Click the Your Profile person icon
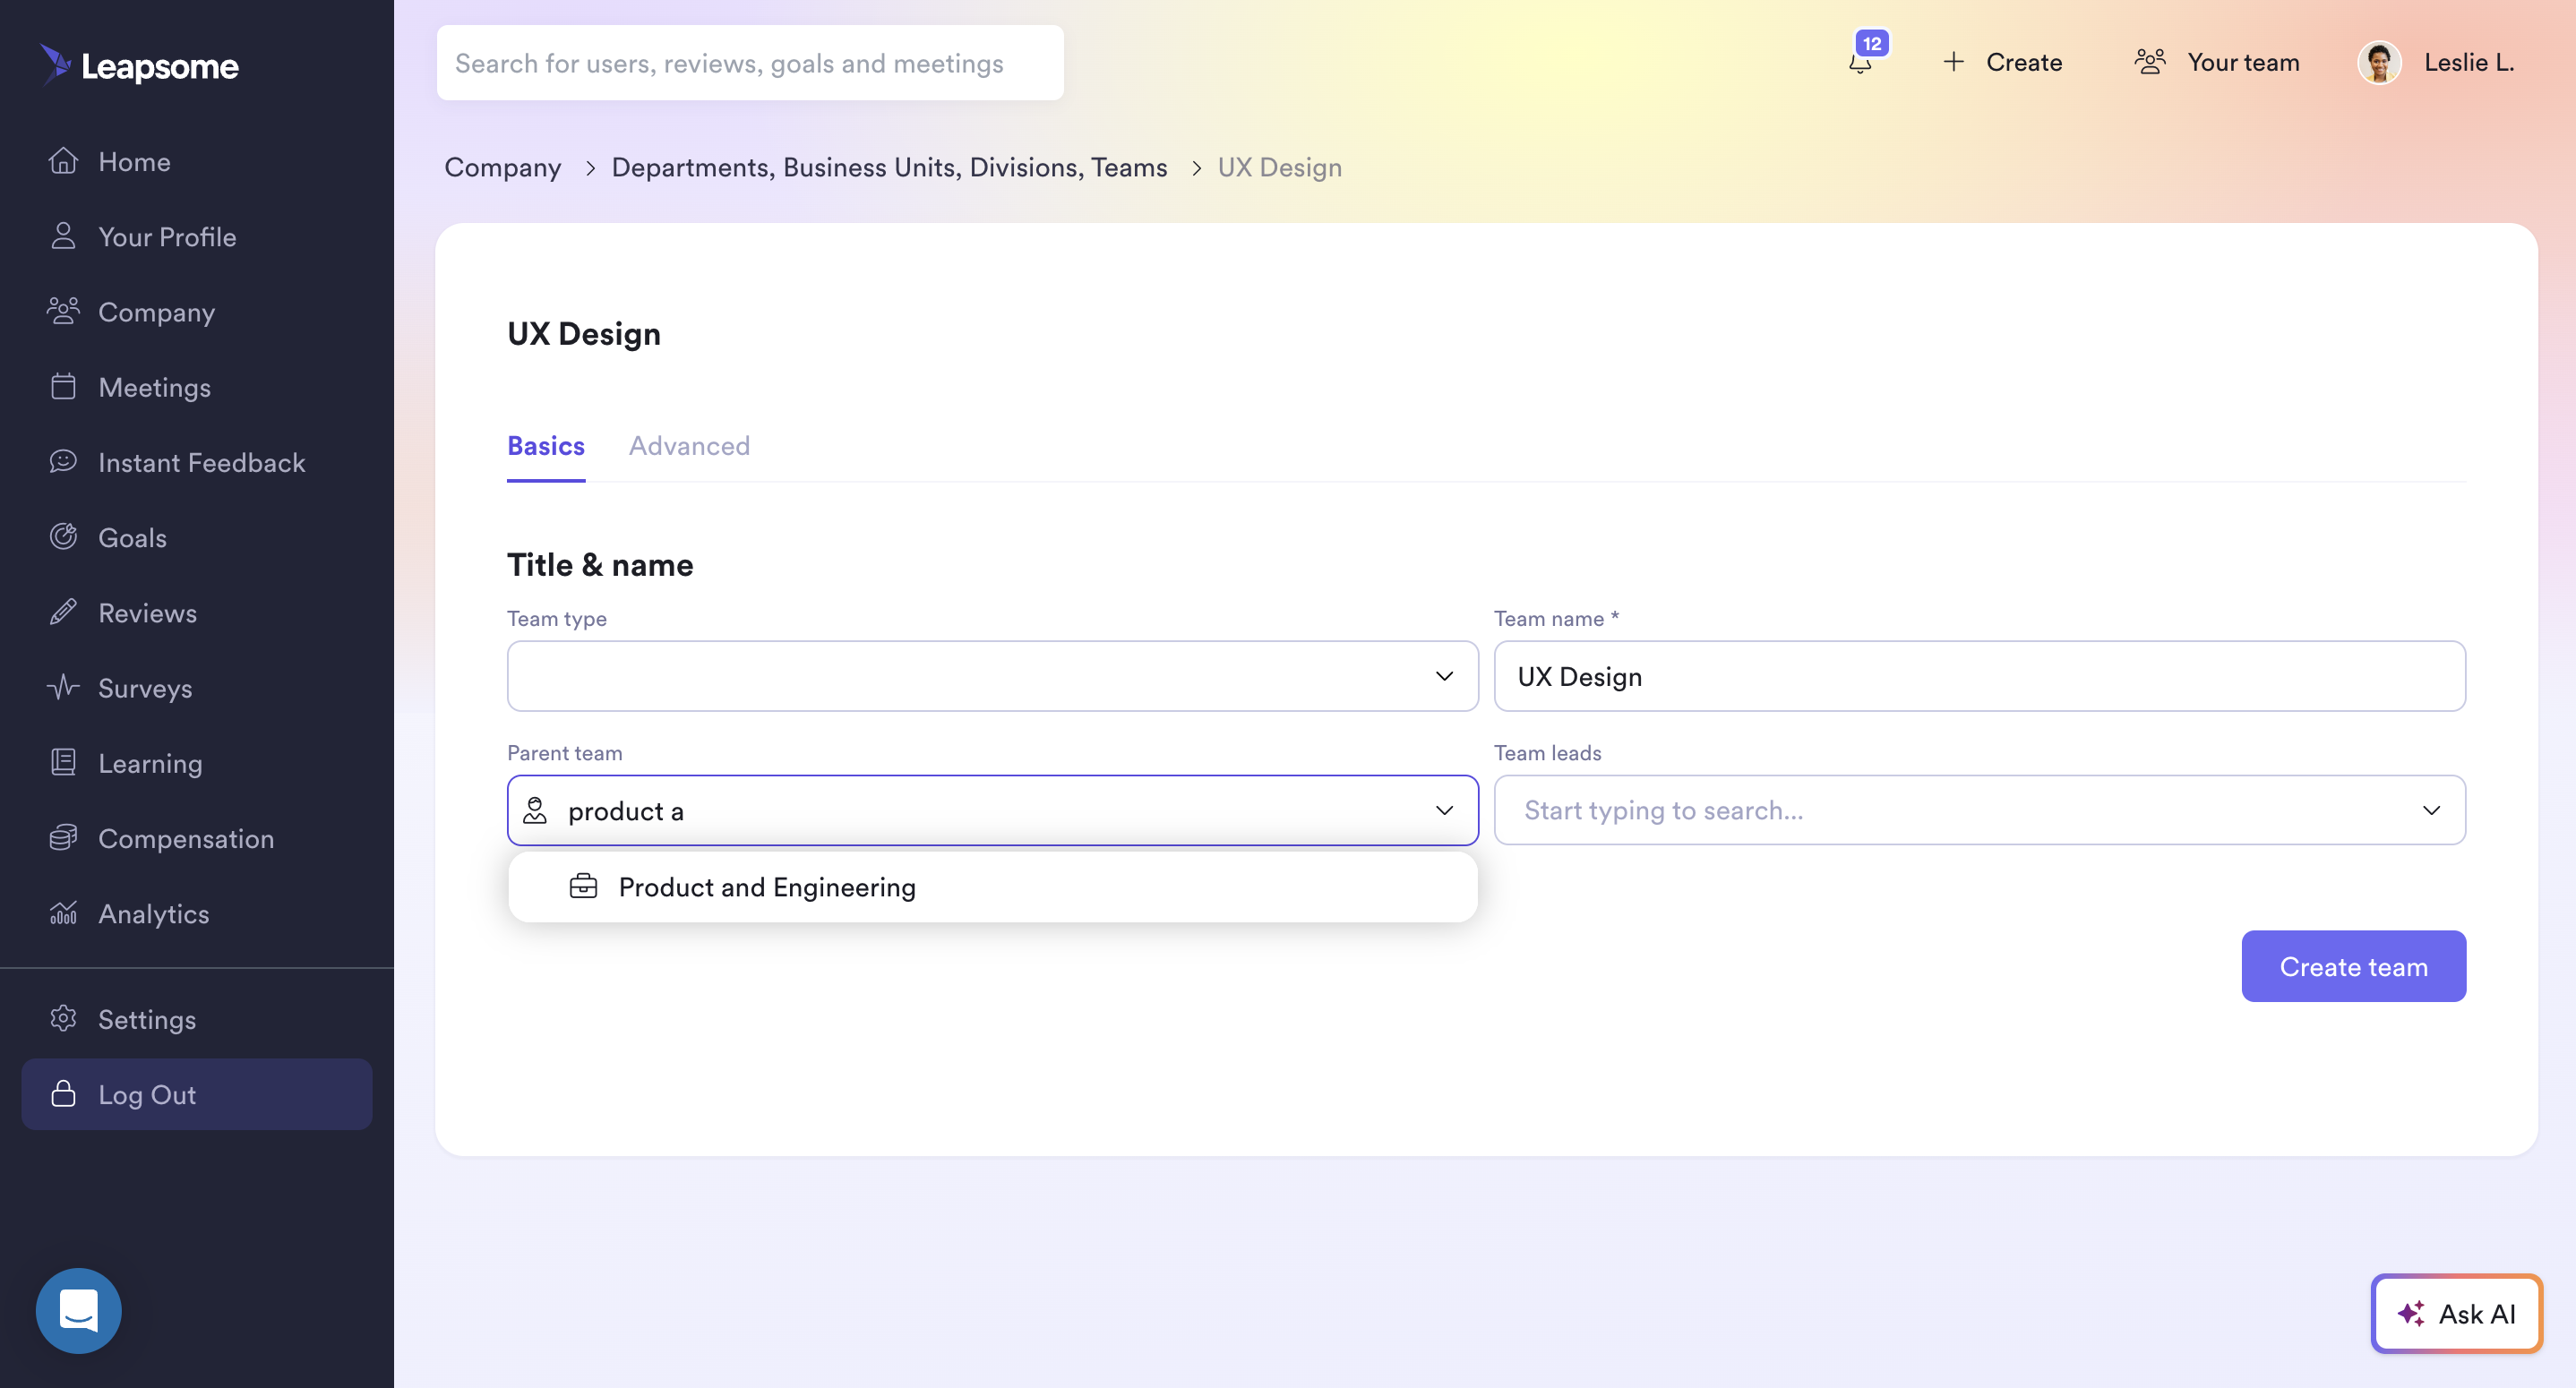2576x1388 pixels. pos(63,236)
